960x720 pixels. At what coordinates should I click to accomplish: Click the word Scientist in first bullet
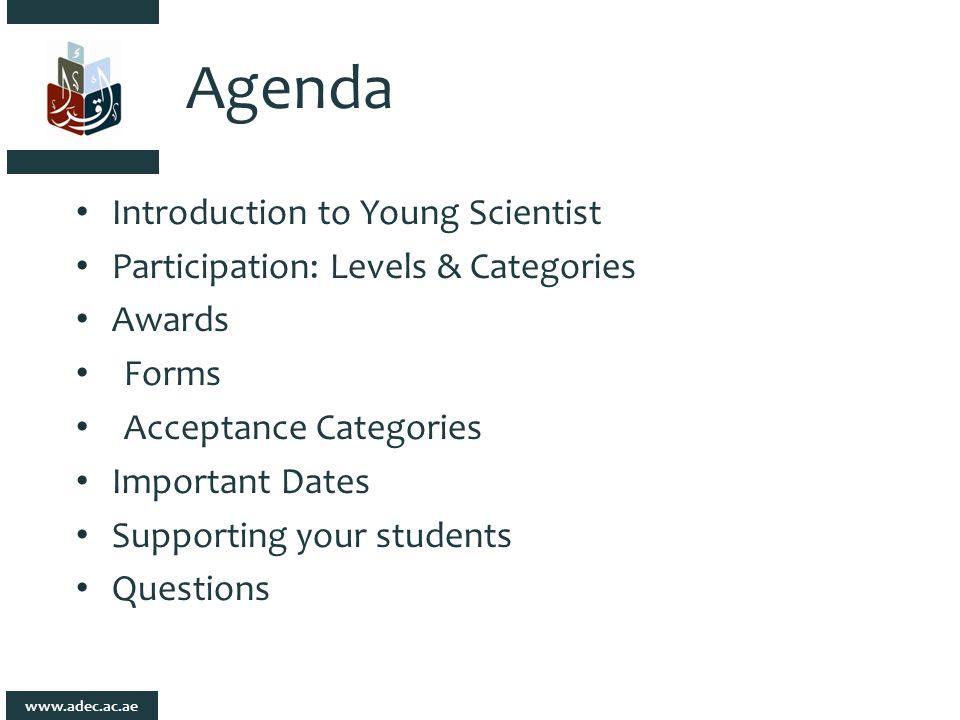click(x=535, y=212)
